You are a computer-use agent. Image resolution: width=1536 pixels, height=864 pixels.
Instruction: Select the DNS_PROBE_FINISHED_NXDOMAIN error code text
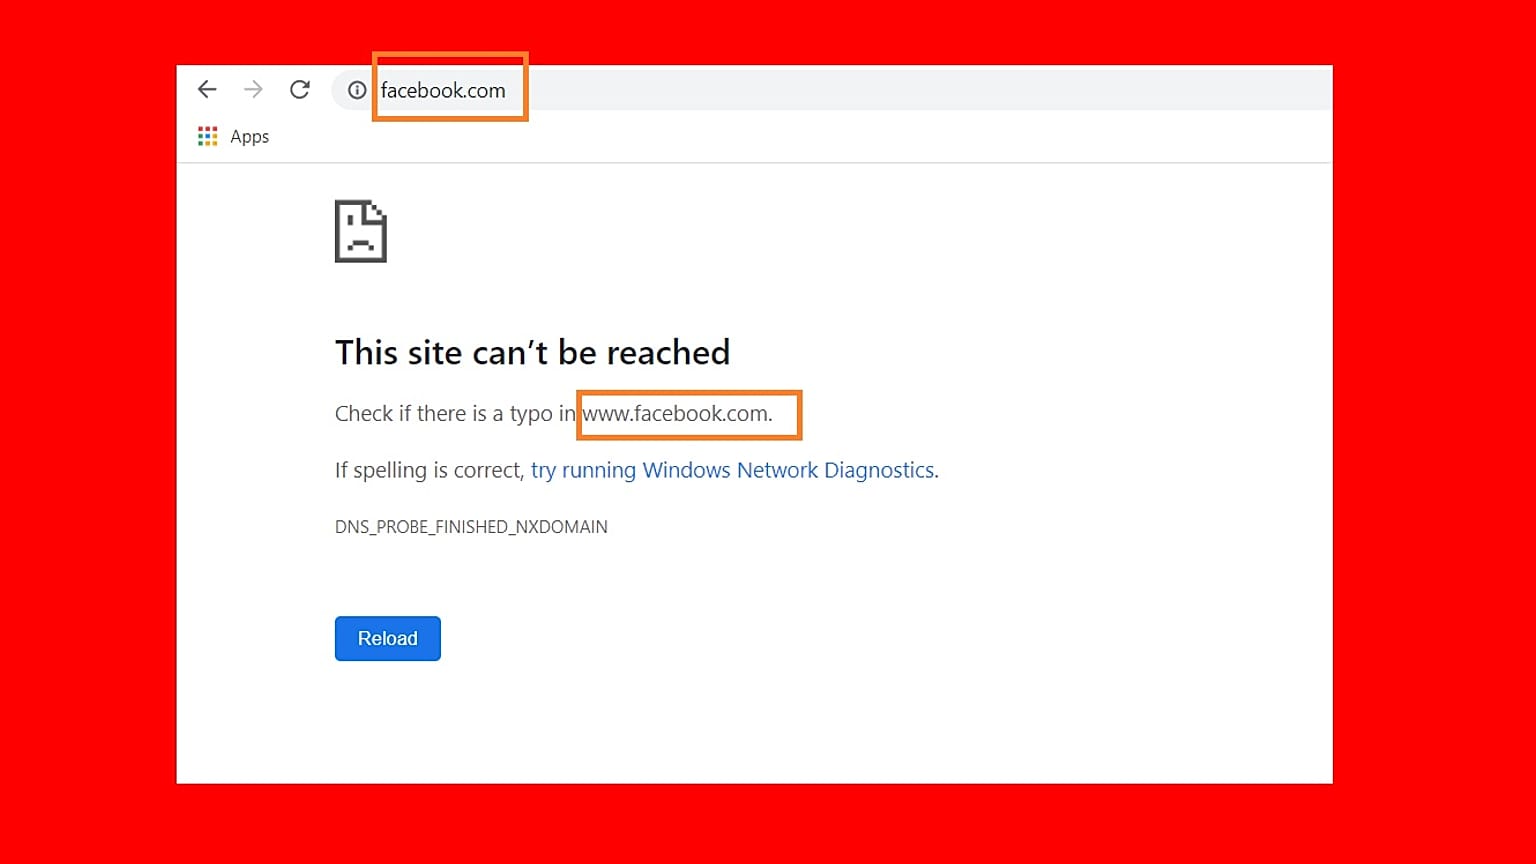(471, 527)
